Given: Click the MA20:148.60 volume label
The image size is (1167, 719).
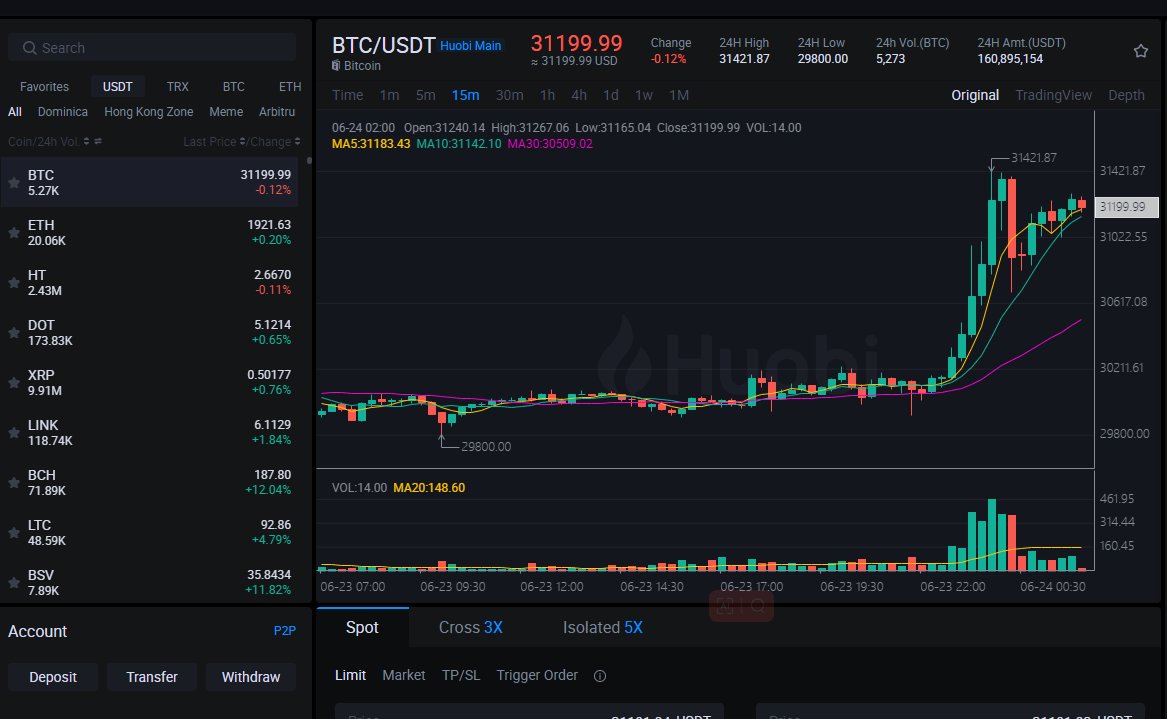Looking at the screenshot, I should click(429, 488).
